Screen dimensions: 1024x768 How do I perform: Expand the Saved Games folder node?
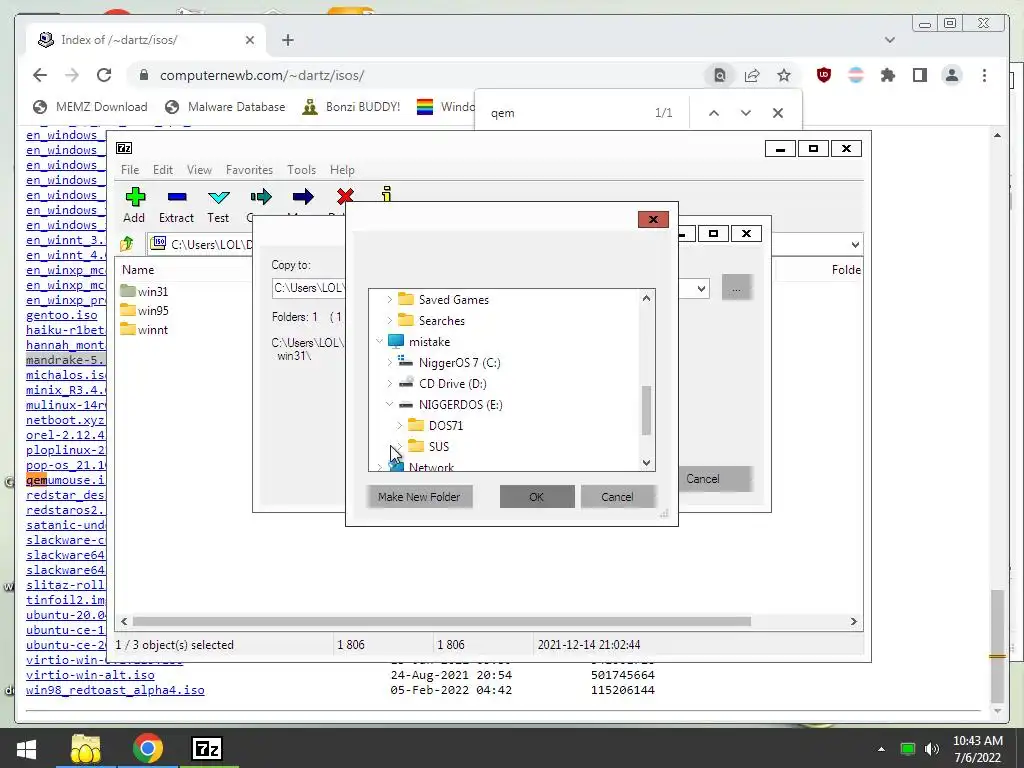point(389,300)
